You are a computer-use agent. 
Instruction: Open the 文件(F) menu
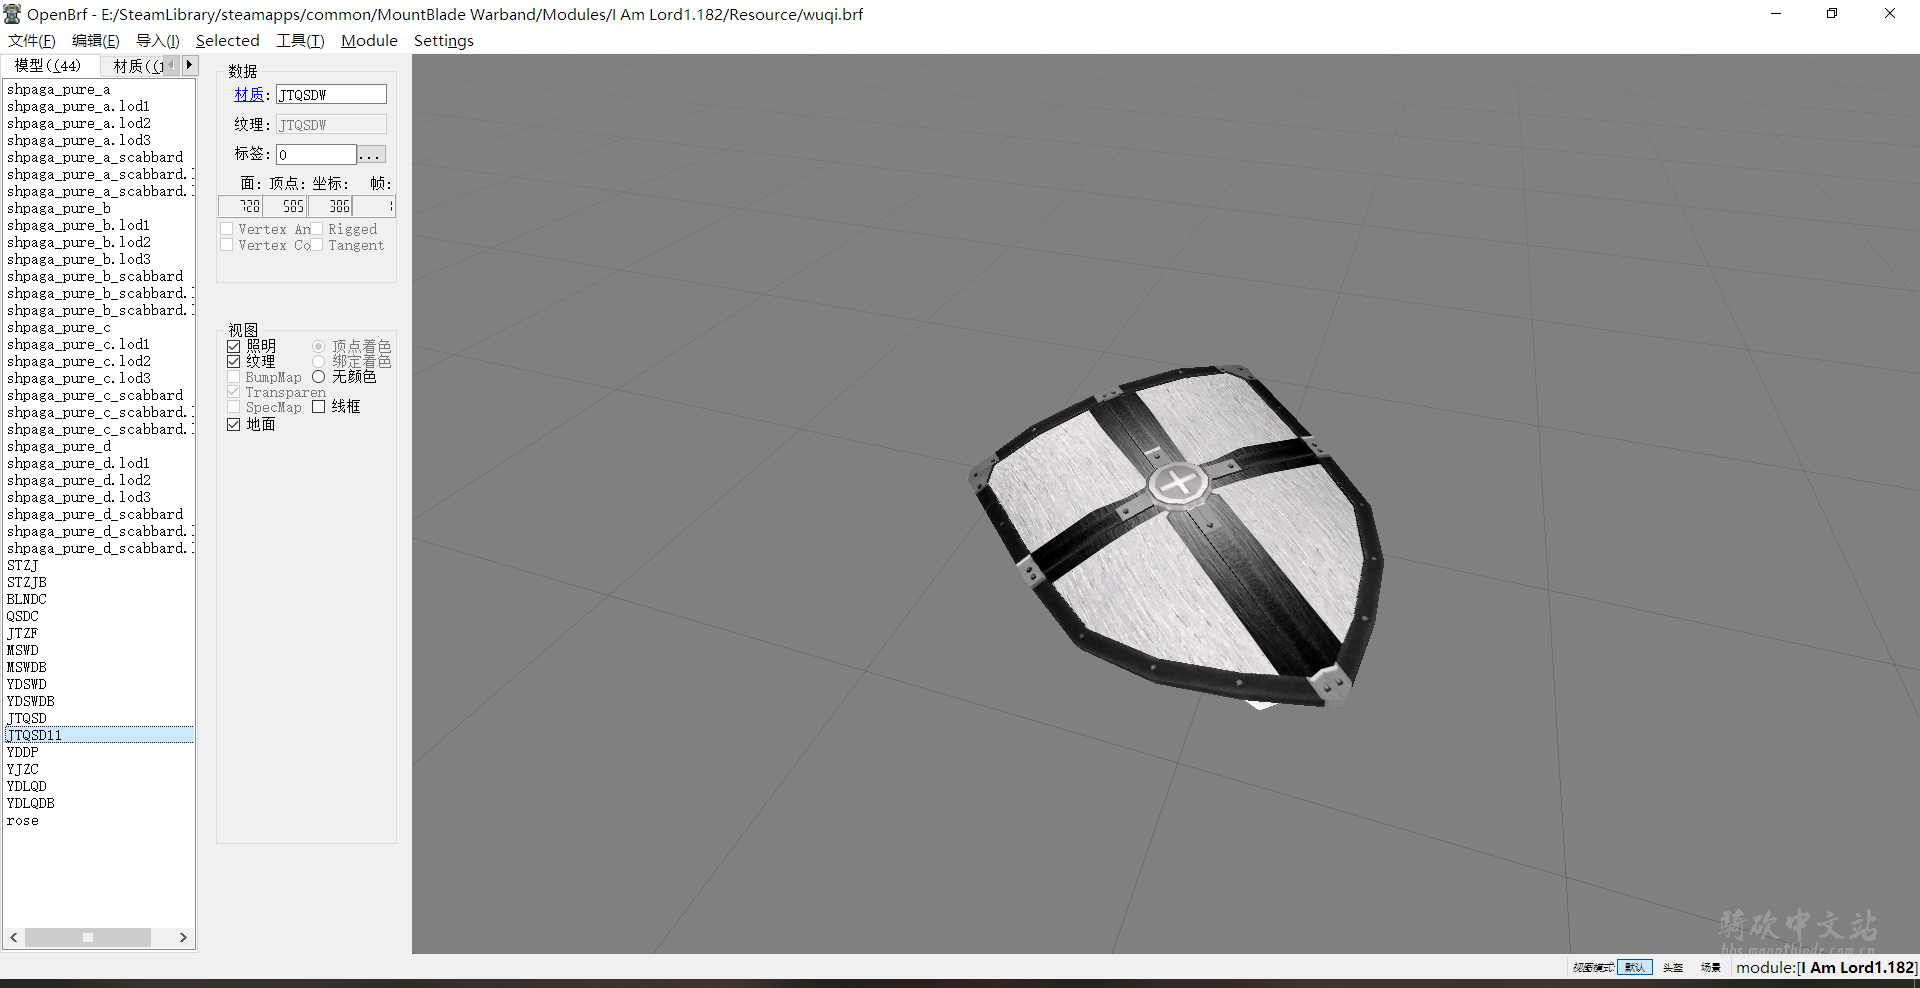tap(31, 41)
